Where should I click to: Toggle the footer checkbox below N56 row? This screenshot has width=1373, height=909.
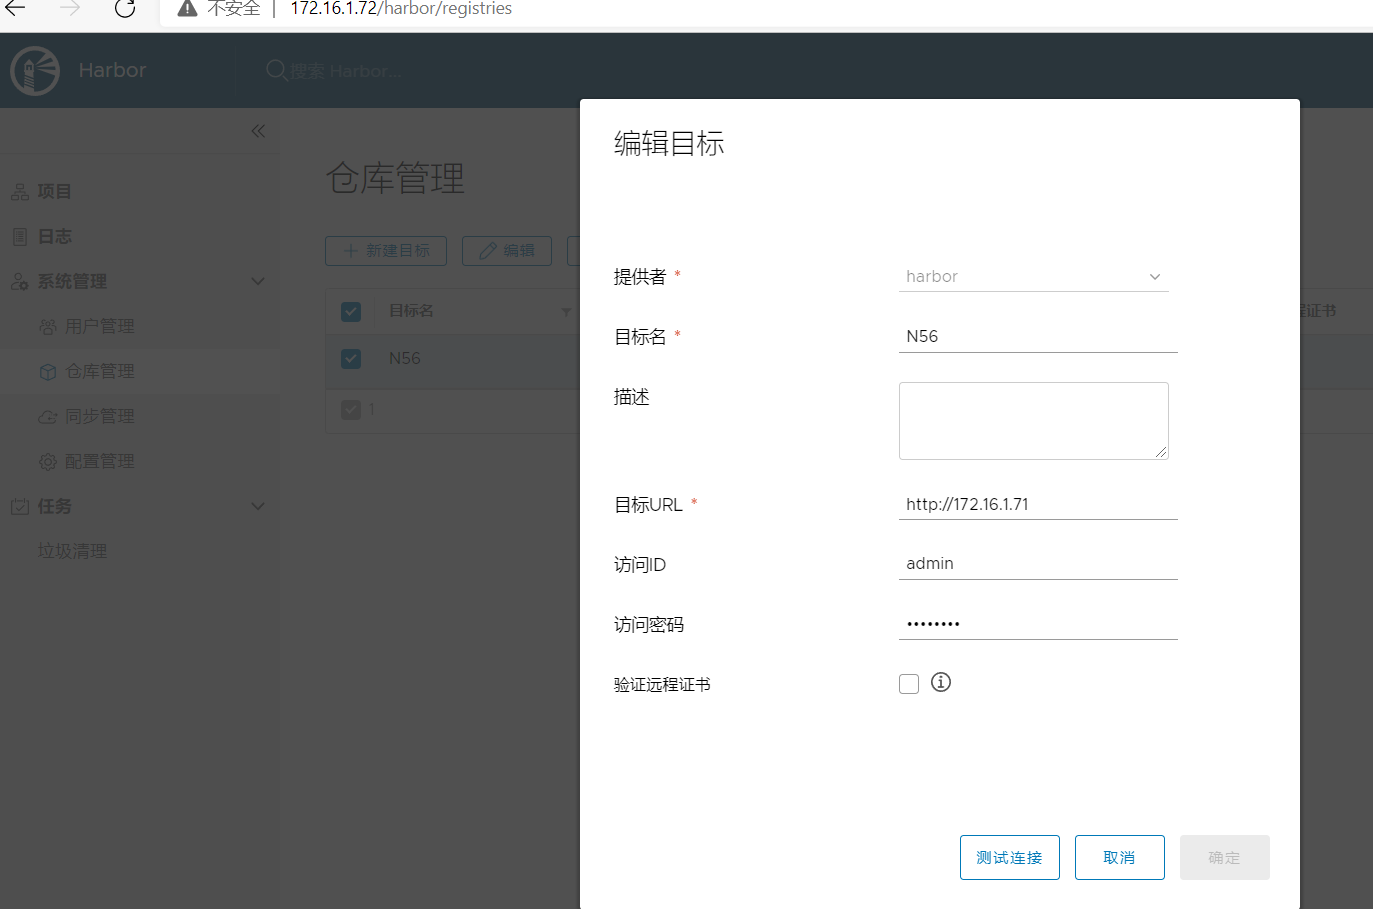tap(351, 410)
